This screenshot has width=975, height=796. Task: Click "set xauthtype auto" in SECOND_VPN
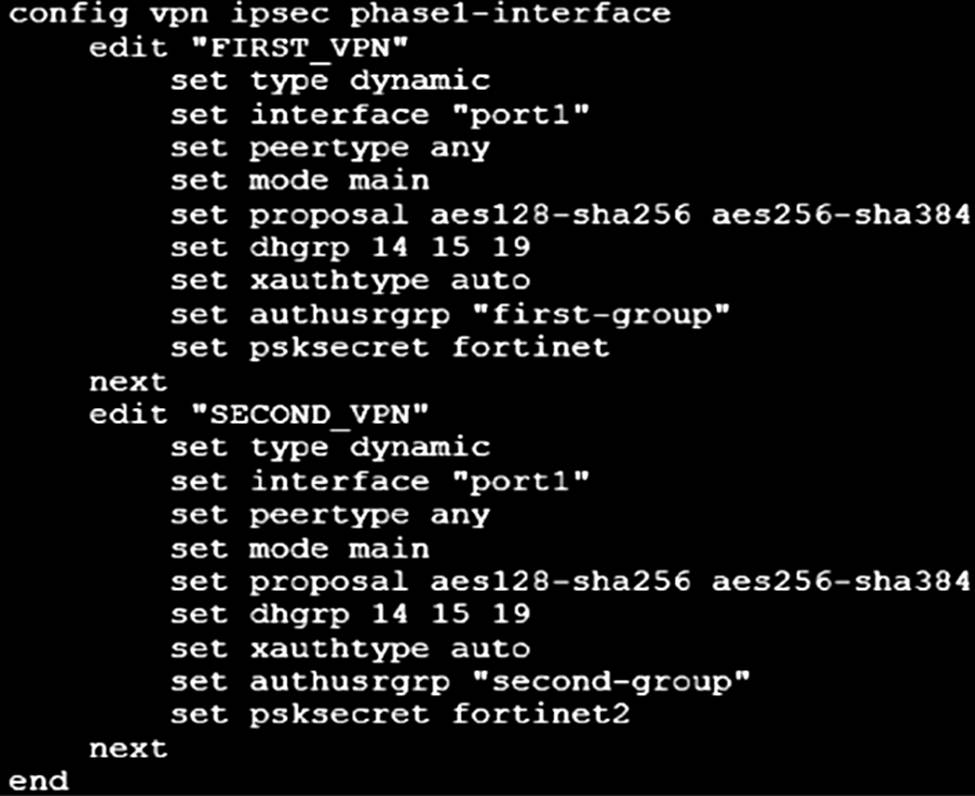(350, 648)
